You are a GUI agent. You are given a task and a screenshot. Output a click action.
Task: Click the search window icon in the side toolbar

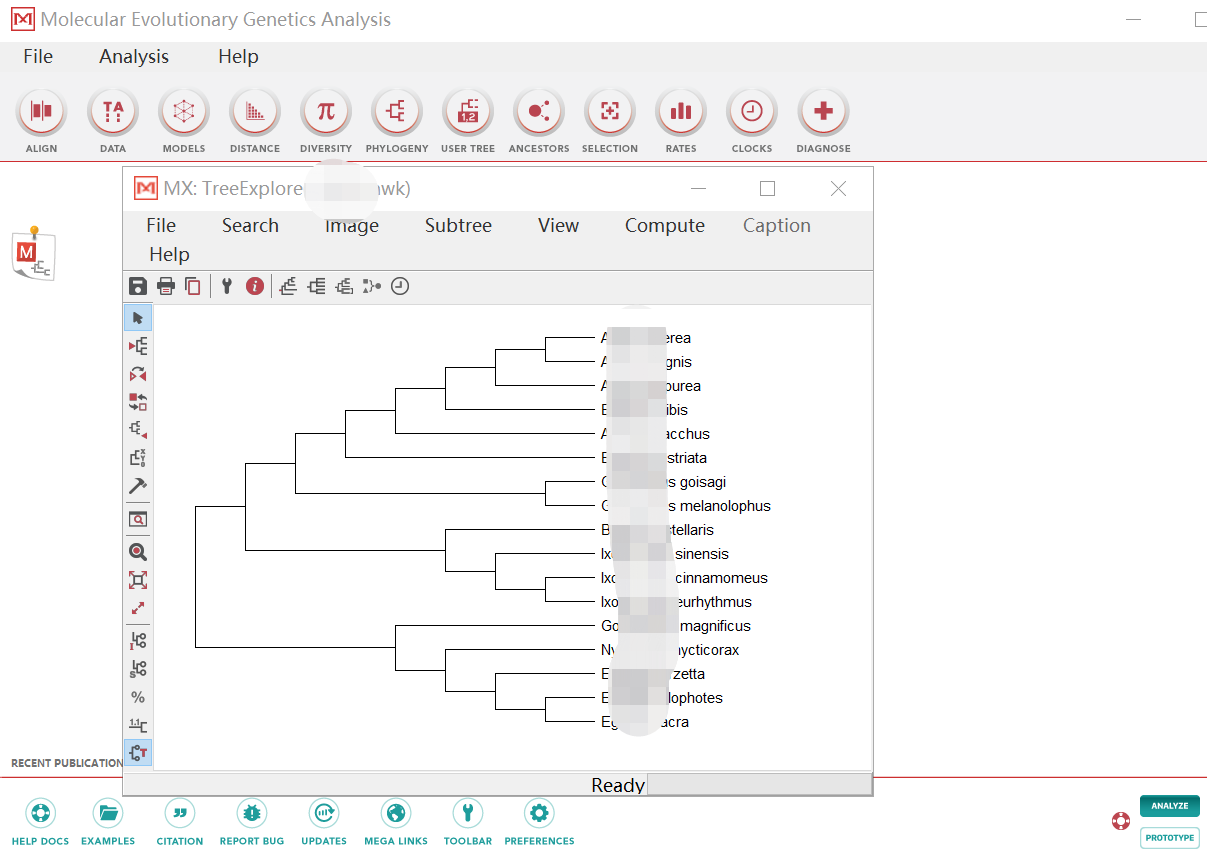pyautogui.click(x=138, y=519)
